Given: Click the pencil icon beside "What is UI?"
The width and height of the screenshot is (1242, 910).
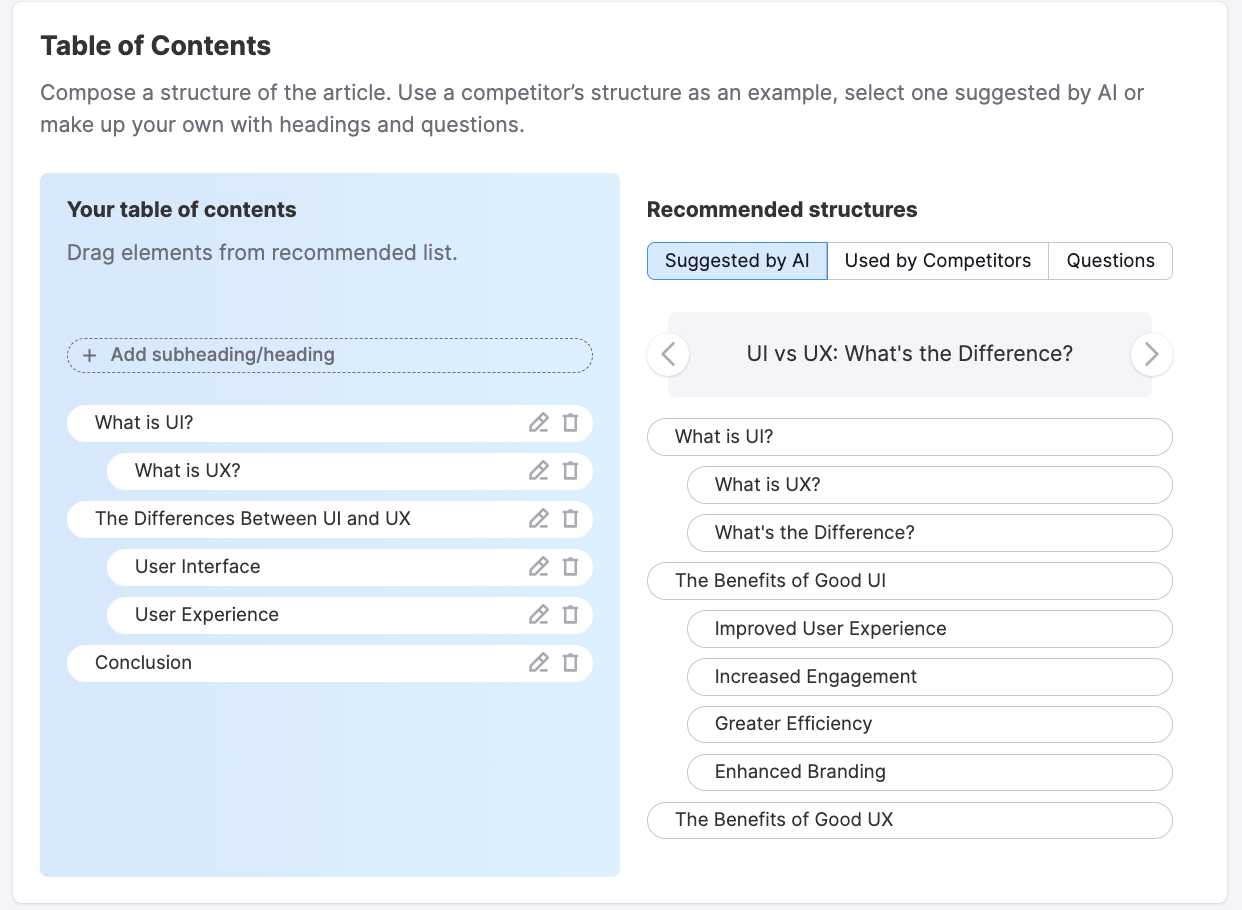Looking at the screenshot, I should coord(539,422).
